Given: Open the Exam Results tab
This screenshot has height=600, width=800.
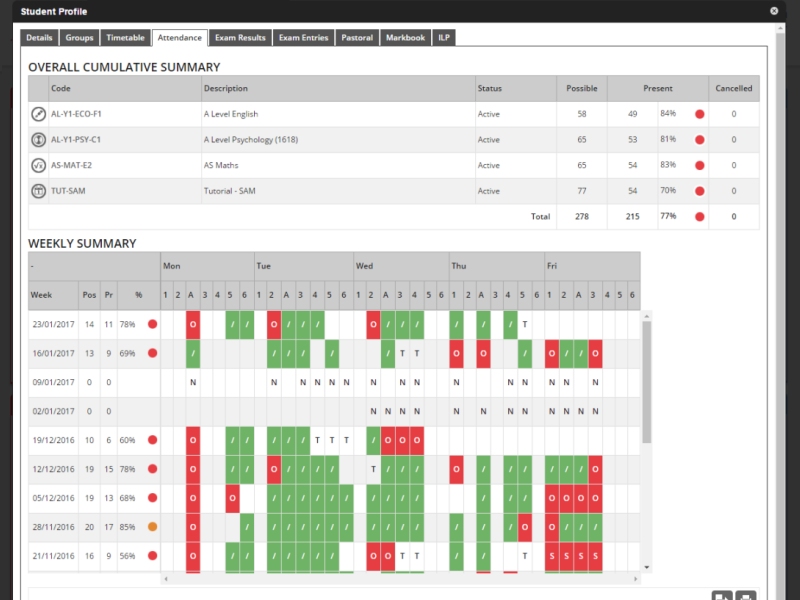Looking at the screenshot, I should [240, 38].
